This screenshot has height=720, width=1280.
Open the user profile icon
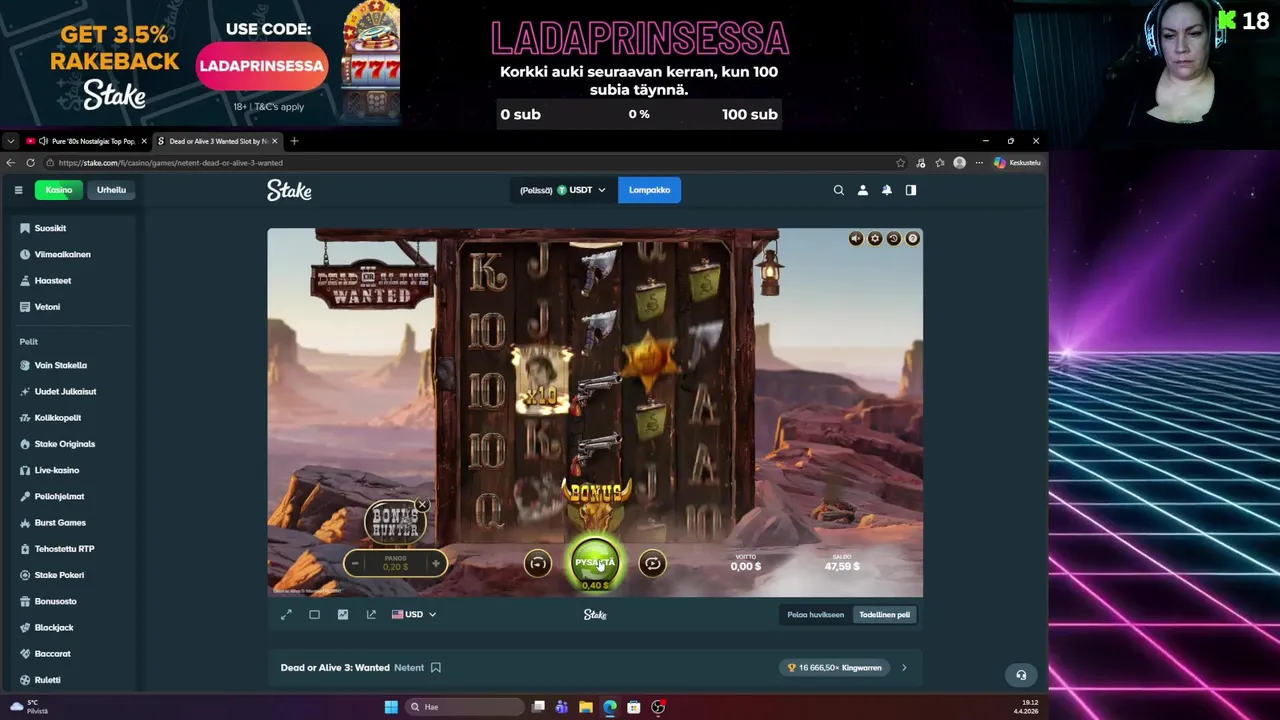[x=863, y=190]
